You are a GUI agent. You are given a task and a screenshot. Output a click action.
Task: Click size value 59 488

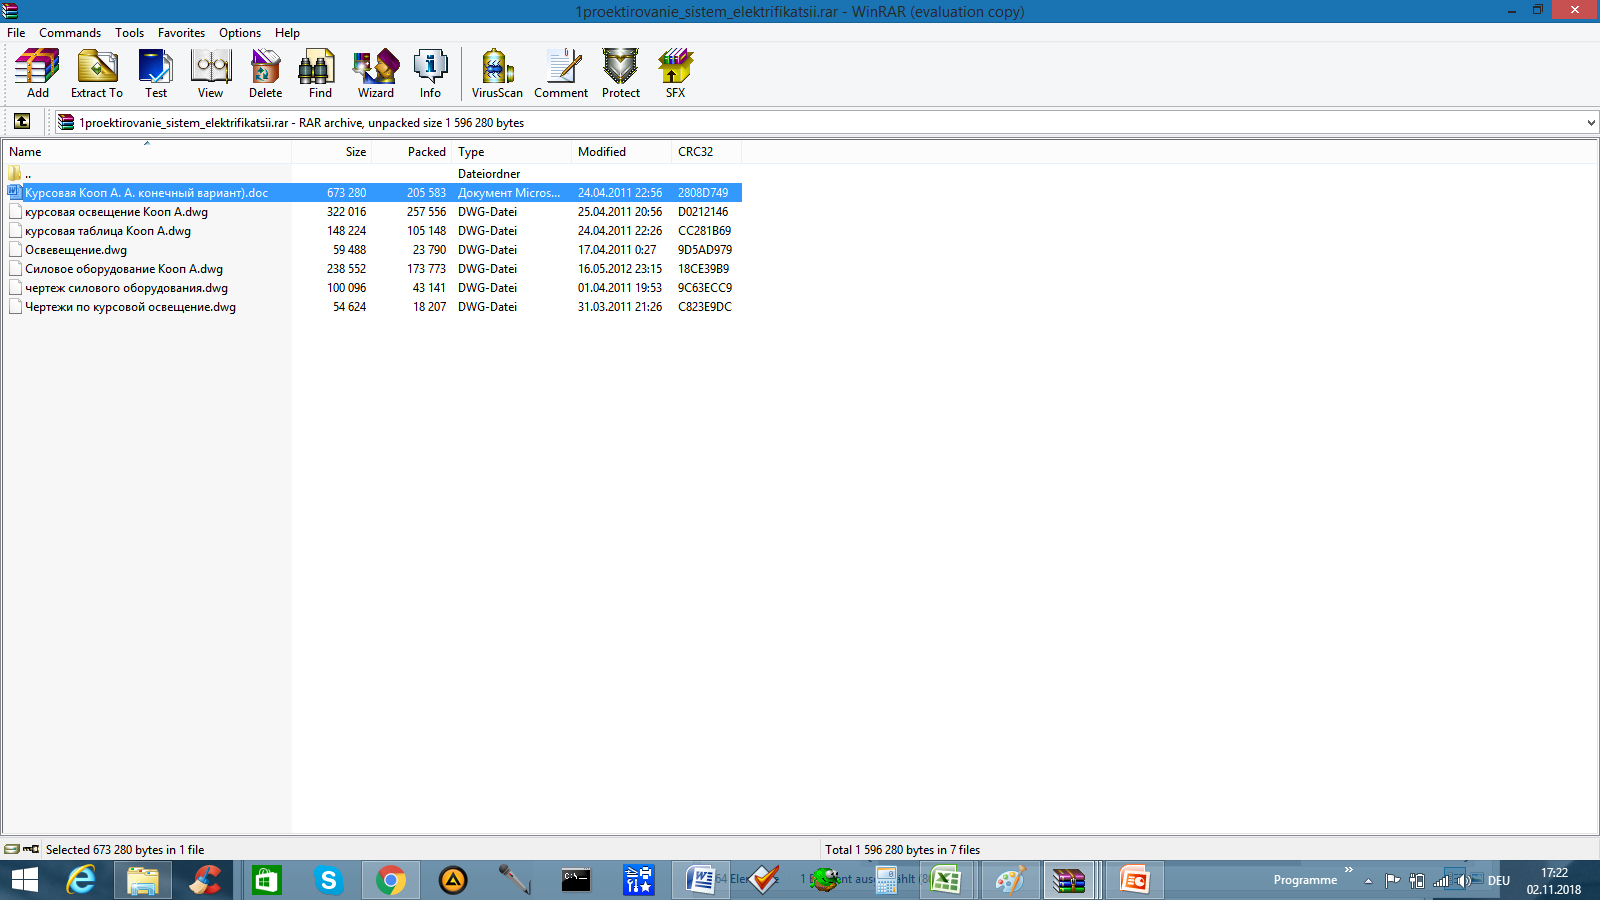click(x=349, y=250)
